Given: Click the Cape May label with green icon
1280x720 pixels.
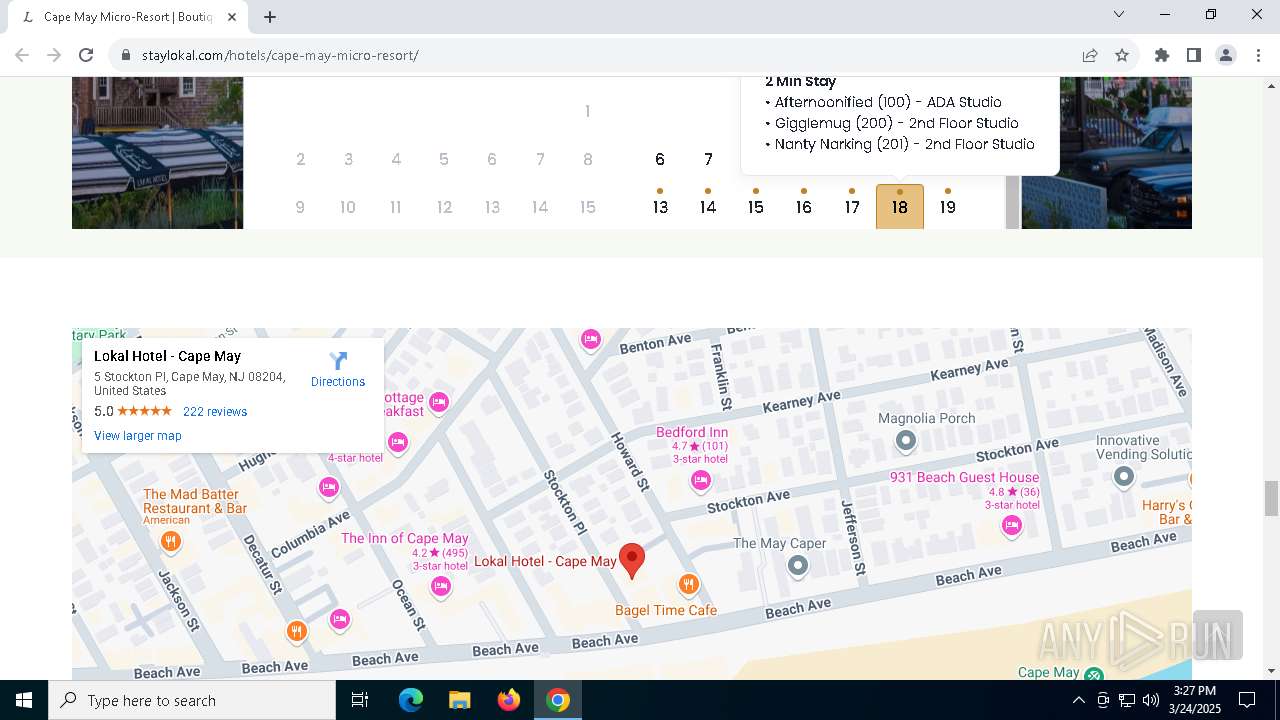Looking at the screenshot, I should (1060, 673).
